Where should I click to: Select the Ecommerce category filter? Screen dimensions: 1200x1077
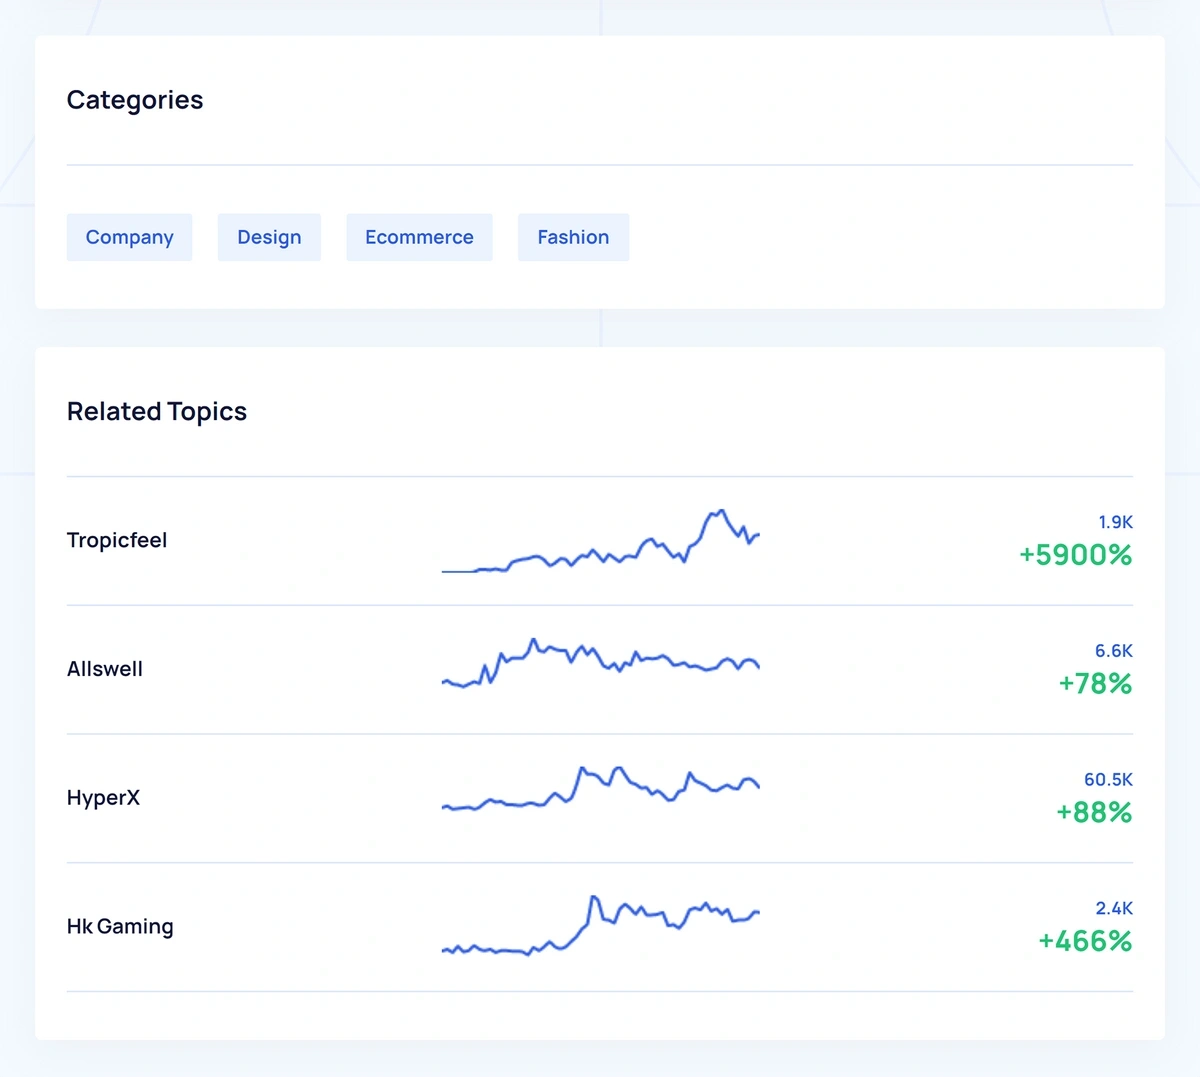[419, 237]
